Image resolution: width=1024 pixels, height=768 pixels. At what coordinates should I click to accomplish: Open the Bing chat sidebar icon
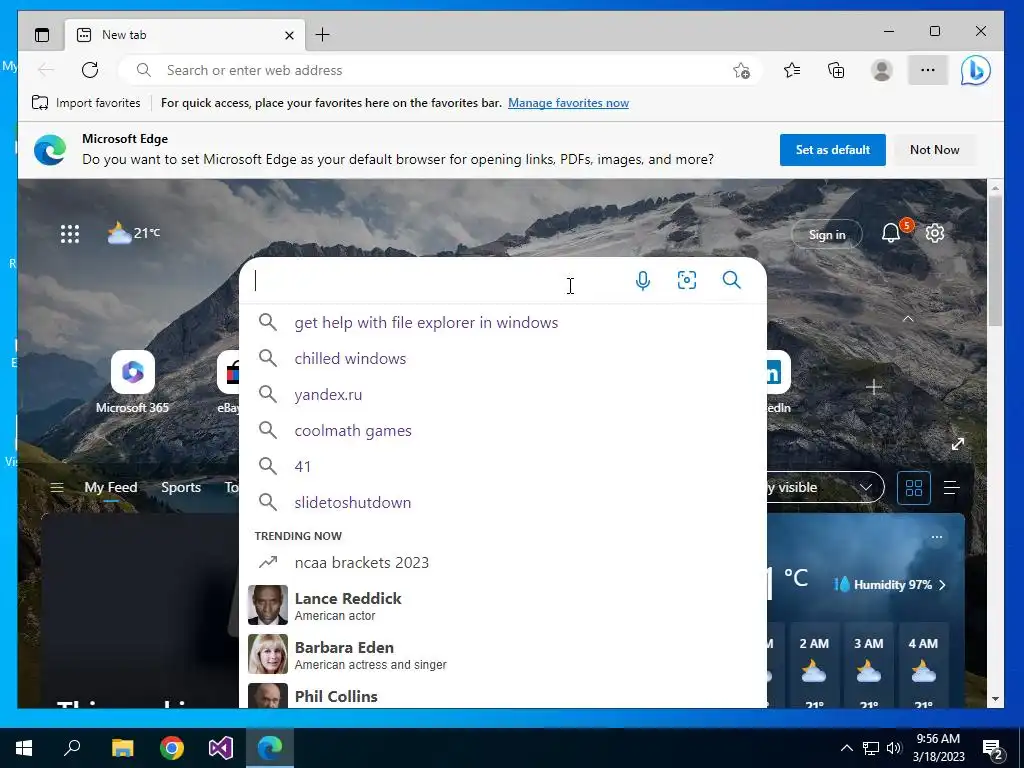click(x=976, y=70)
